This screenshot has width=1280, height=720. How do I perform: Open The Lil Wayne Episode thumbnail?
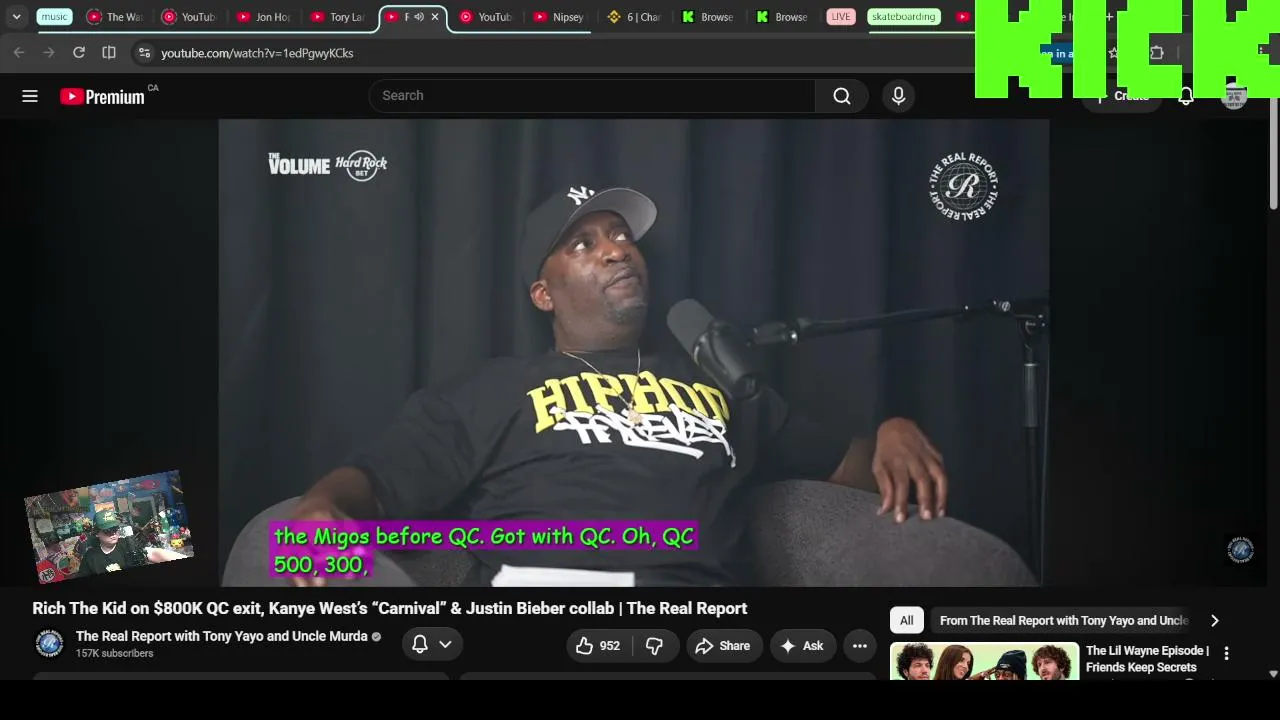984,661
